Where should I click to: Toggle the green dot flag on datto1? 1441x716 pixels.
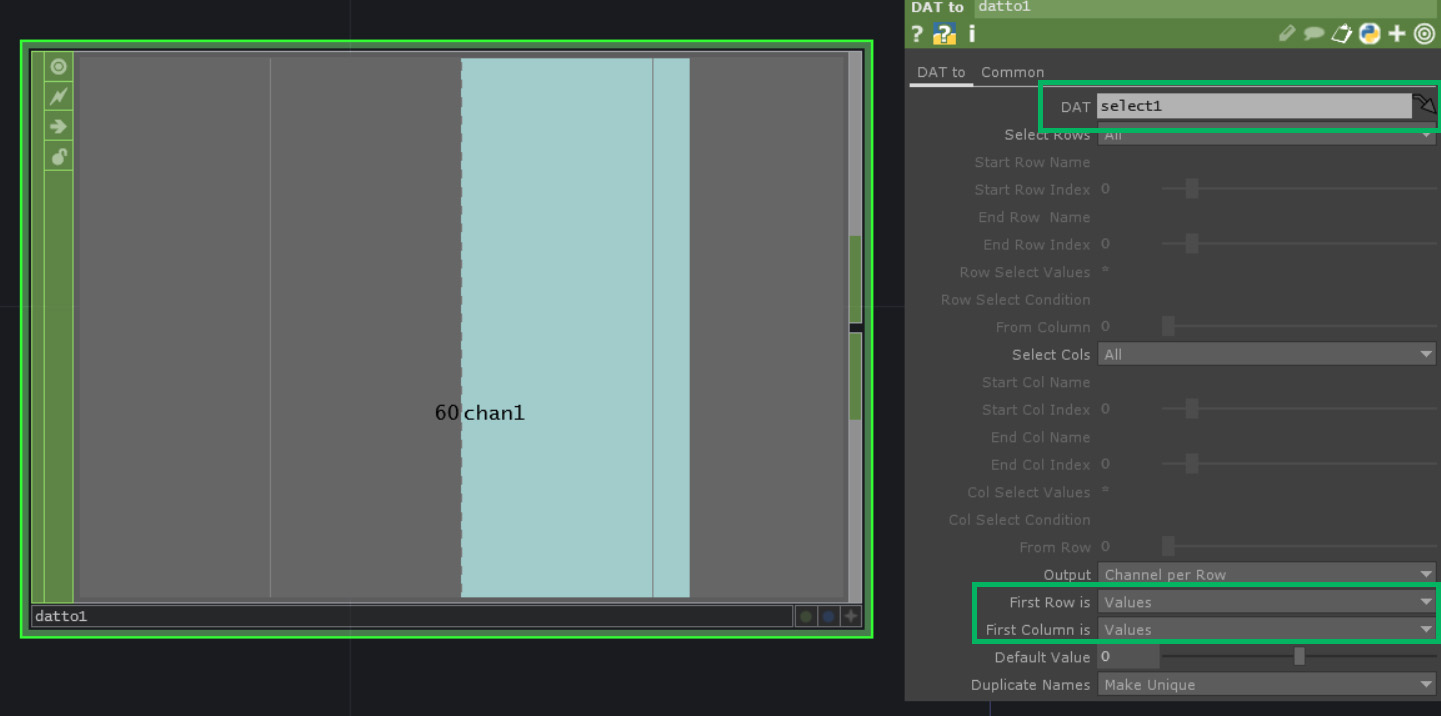[x=806, y=616]
